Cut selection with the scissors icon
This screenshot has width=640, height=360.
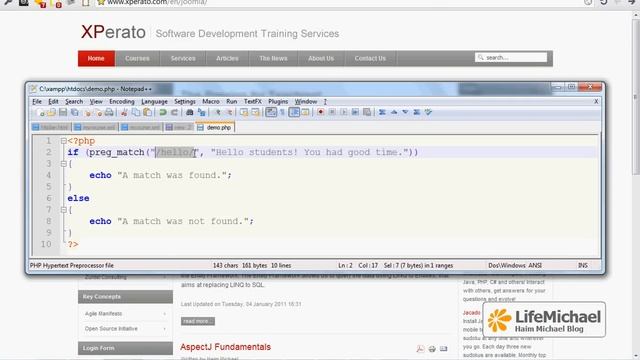[124, 112]
